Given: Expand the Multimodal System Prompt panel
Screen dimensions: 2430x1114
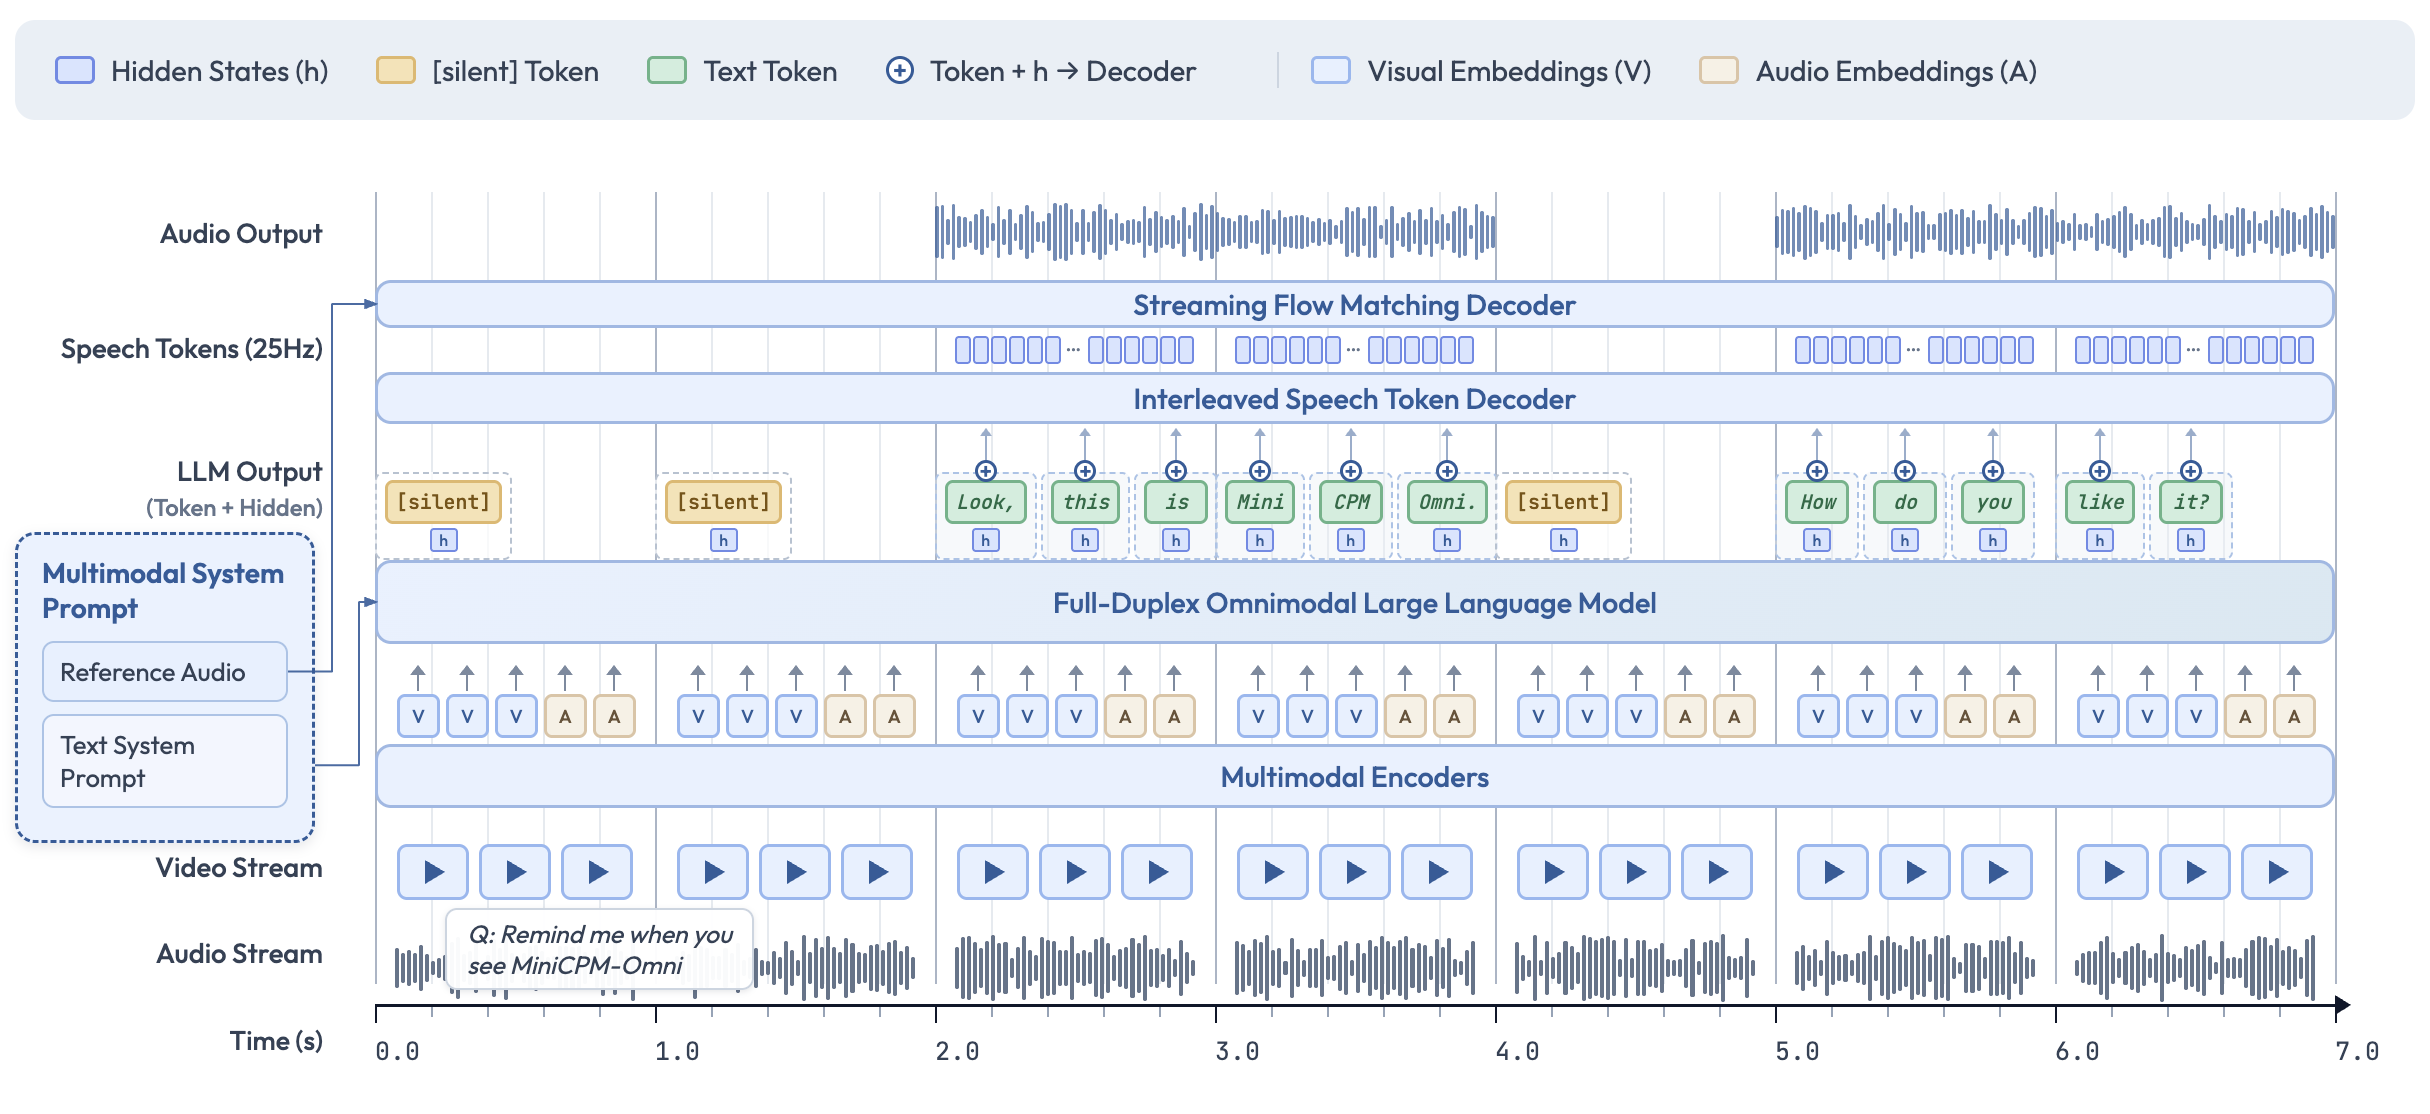Looking at the screenshot, I should 165,590.
